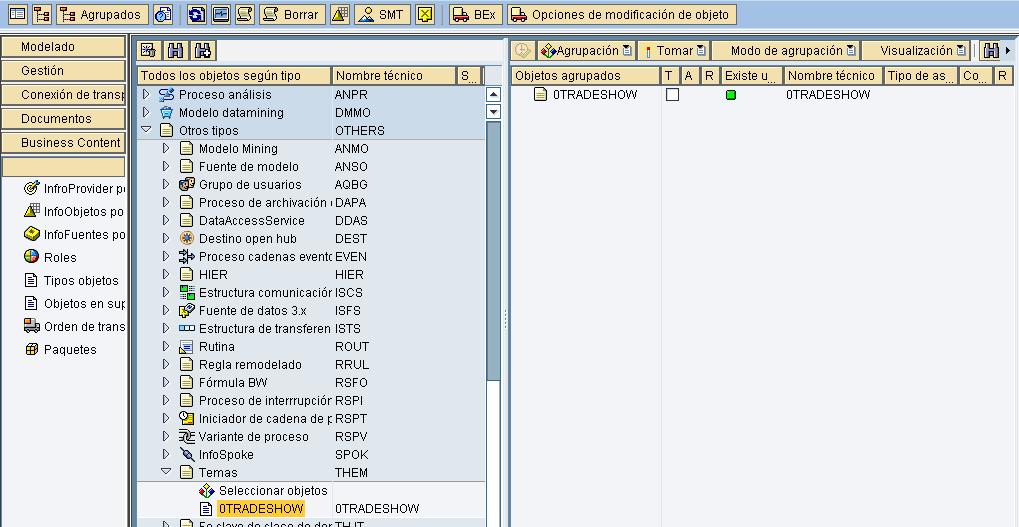Open Opciones de modificación de objeto
This screenshot has height=527, width=1019.
click(x=622, y=15)
